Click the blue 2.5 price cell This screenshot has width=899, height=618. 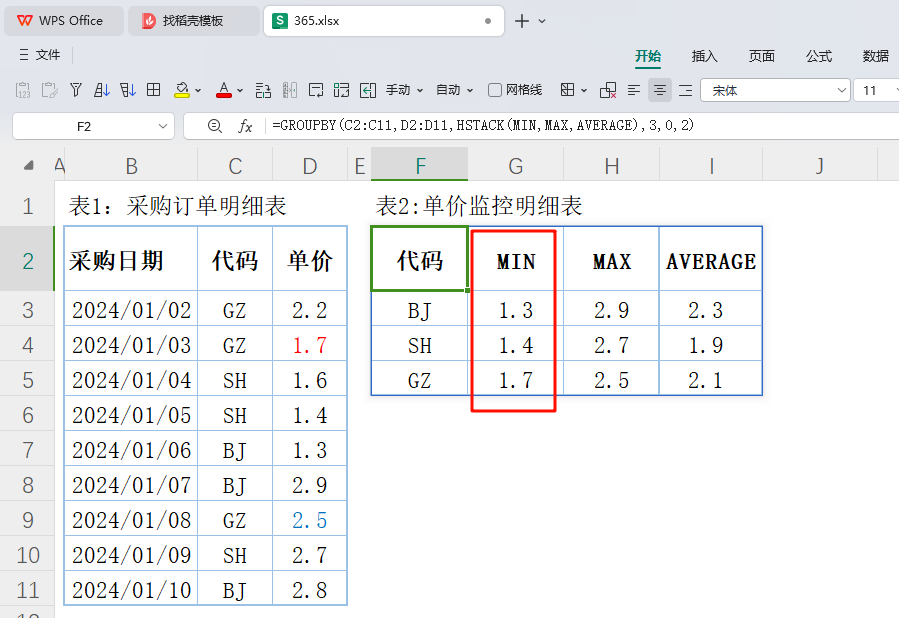click(x=310, y=520)
